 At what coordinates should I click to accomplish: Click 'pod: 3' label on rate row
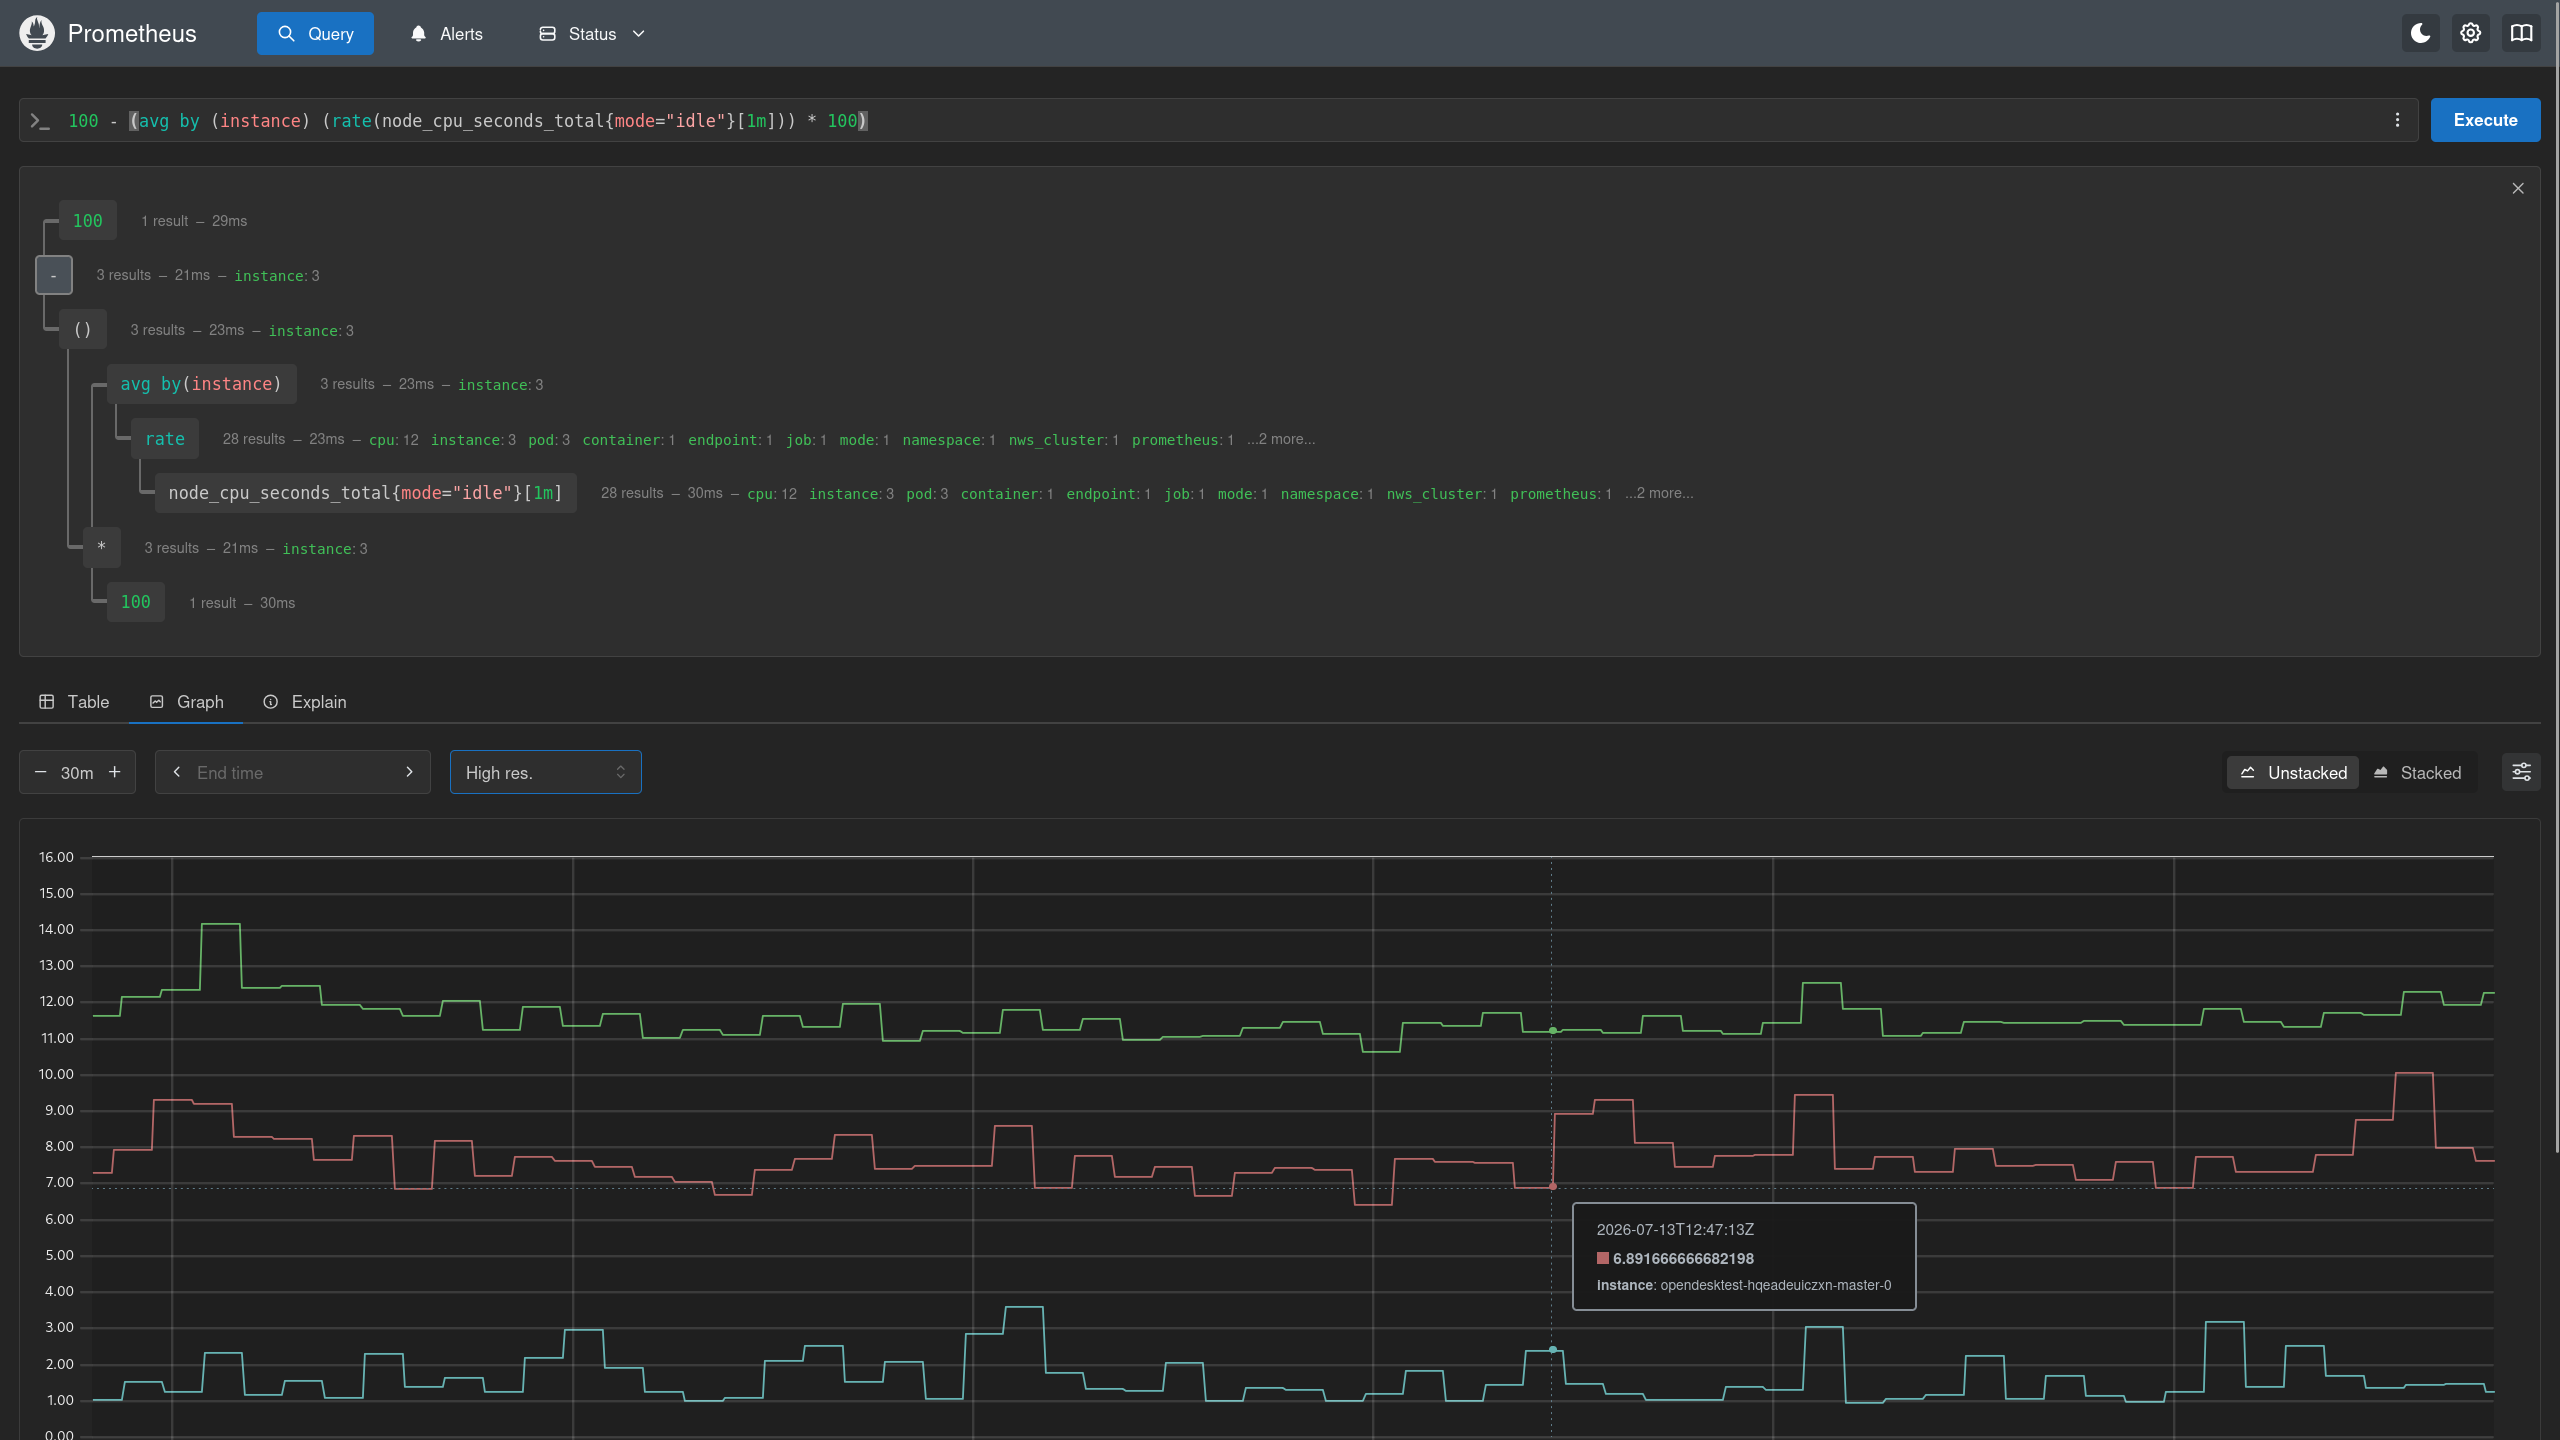coord(549,440)
